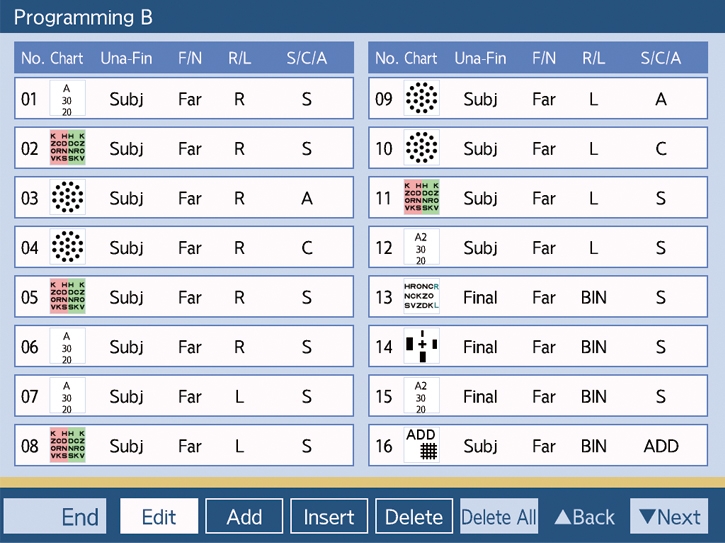Select the red-green chart icon in row 11

(421, 198)
